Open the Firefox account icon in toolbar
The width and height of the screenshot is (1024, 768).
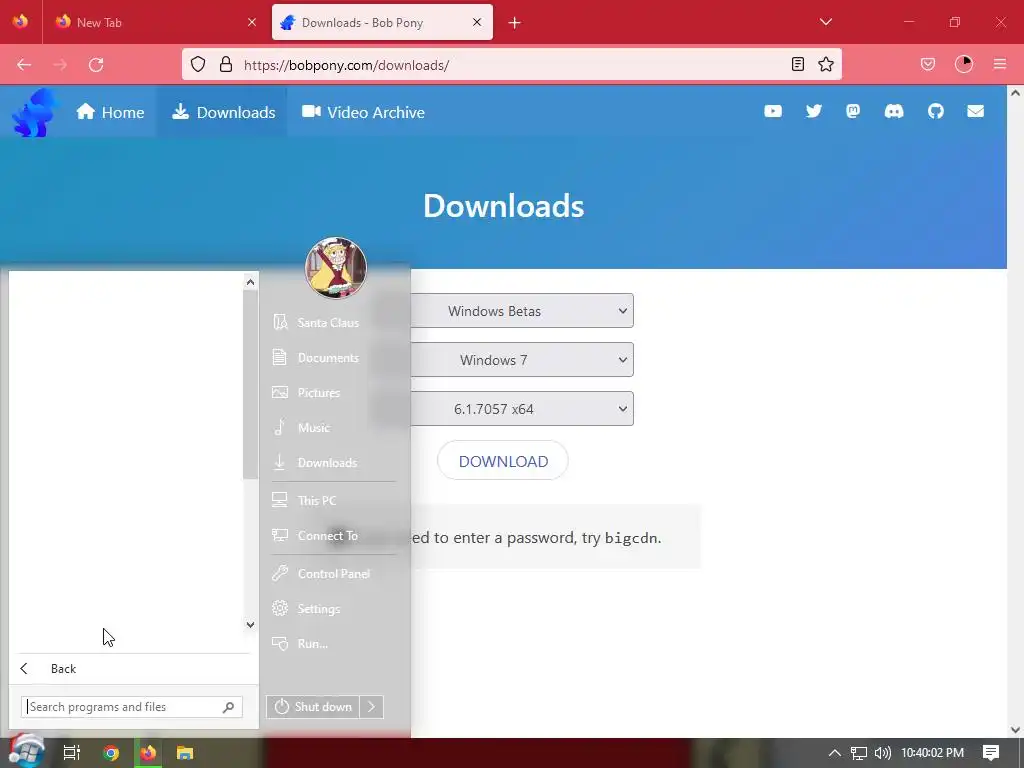coord(964,65)
